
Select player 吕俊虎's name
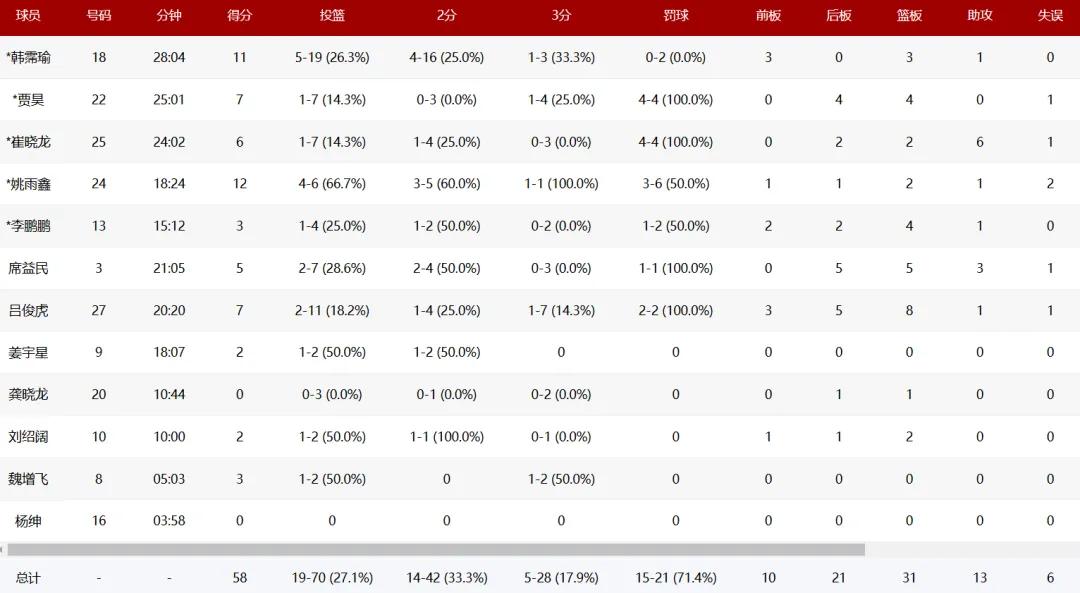pyautogui.click(x=28, y=311)
